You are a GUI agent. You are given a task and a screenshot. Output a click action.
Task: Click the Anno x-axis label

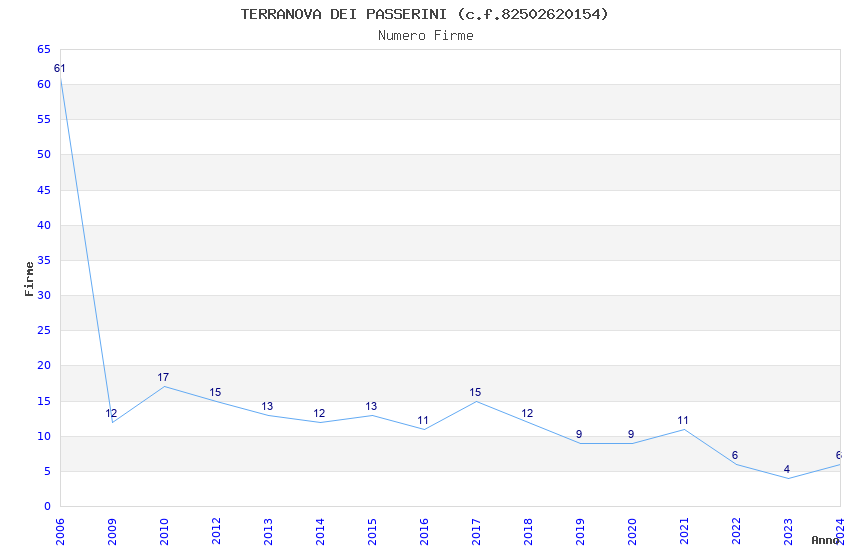point(825,540)
